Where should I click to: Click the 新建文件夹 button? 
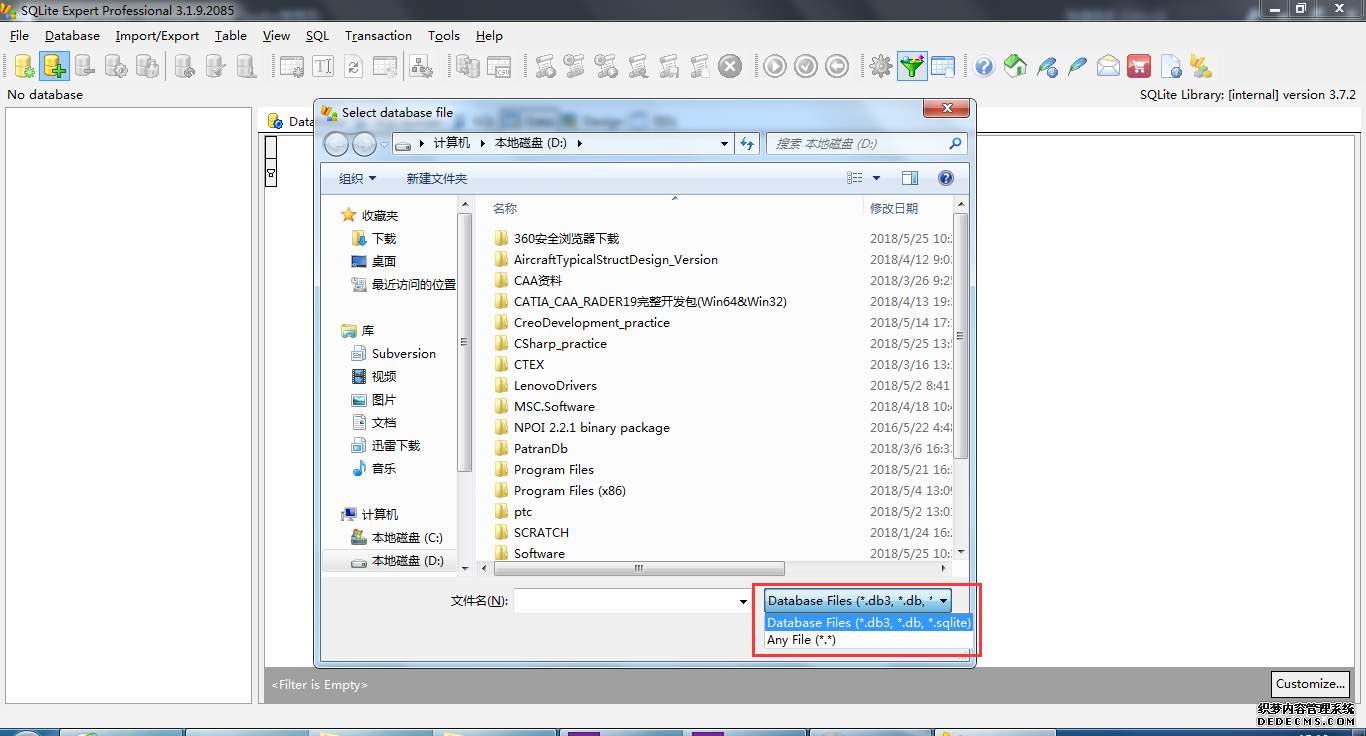(x=436, y=179)
